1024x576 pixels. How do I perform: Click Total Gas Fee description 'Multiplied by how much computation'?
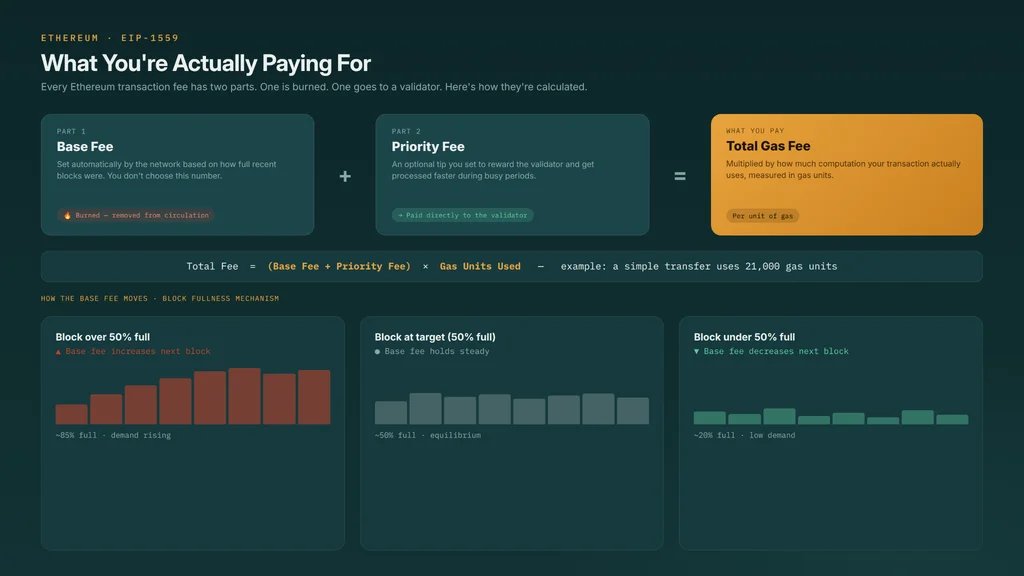tap(843, 169)
